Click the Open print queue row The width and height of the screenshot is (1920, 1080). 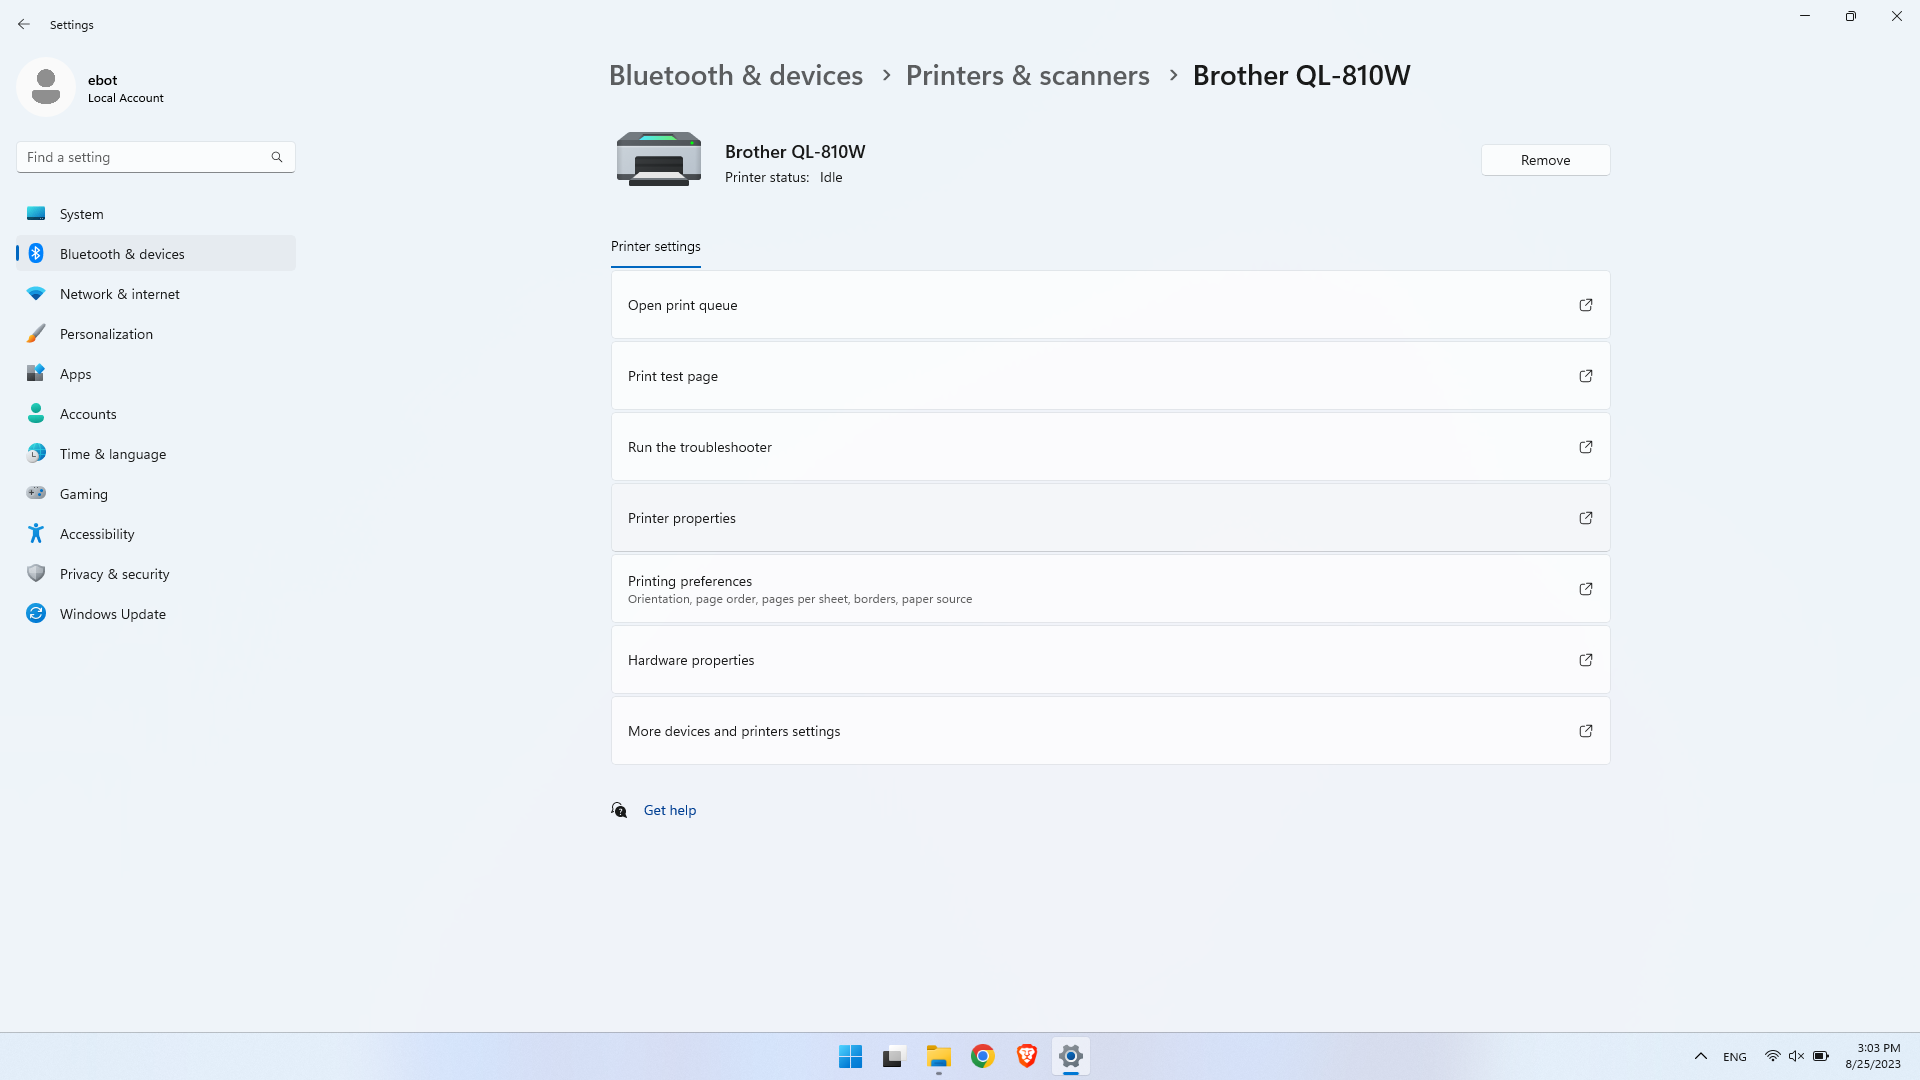1110,305
